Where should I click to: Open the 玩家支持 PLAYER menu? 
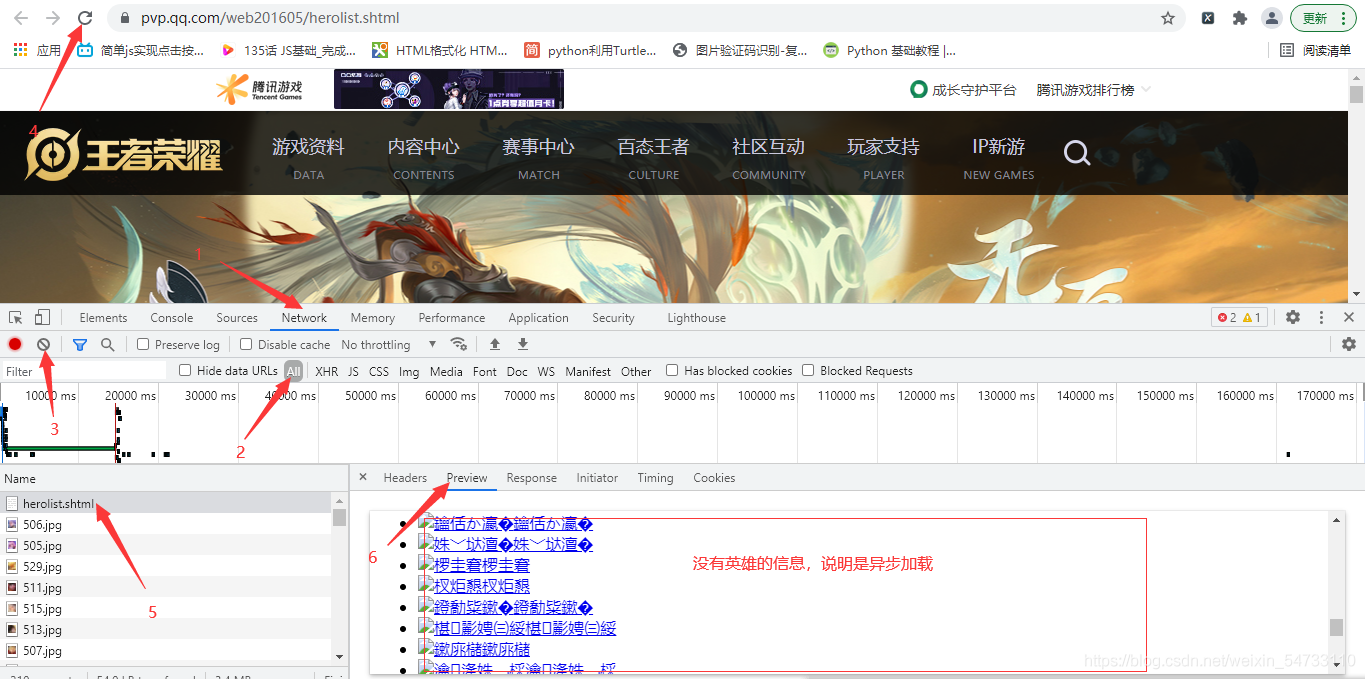pyautogui.click(x=884, y=158)
